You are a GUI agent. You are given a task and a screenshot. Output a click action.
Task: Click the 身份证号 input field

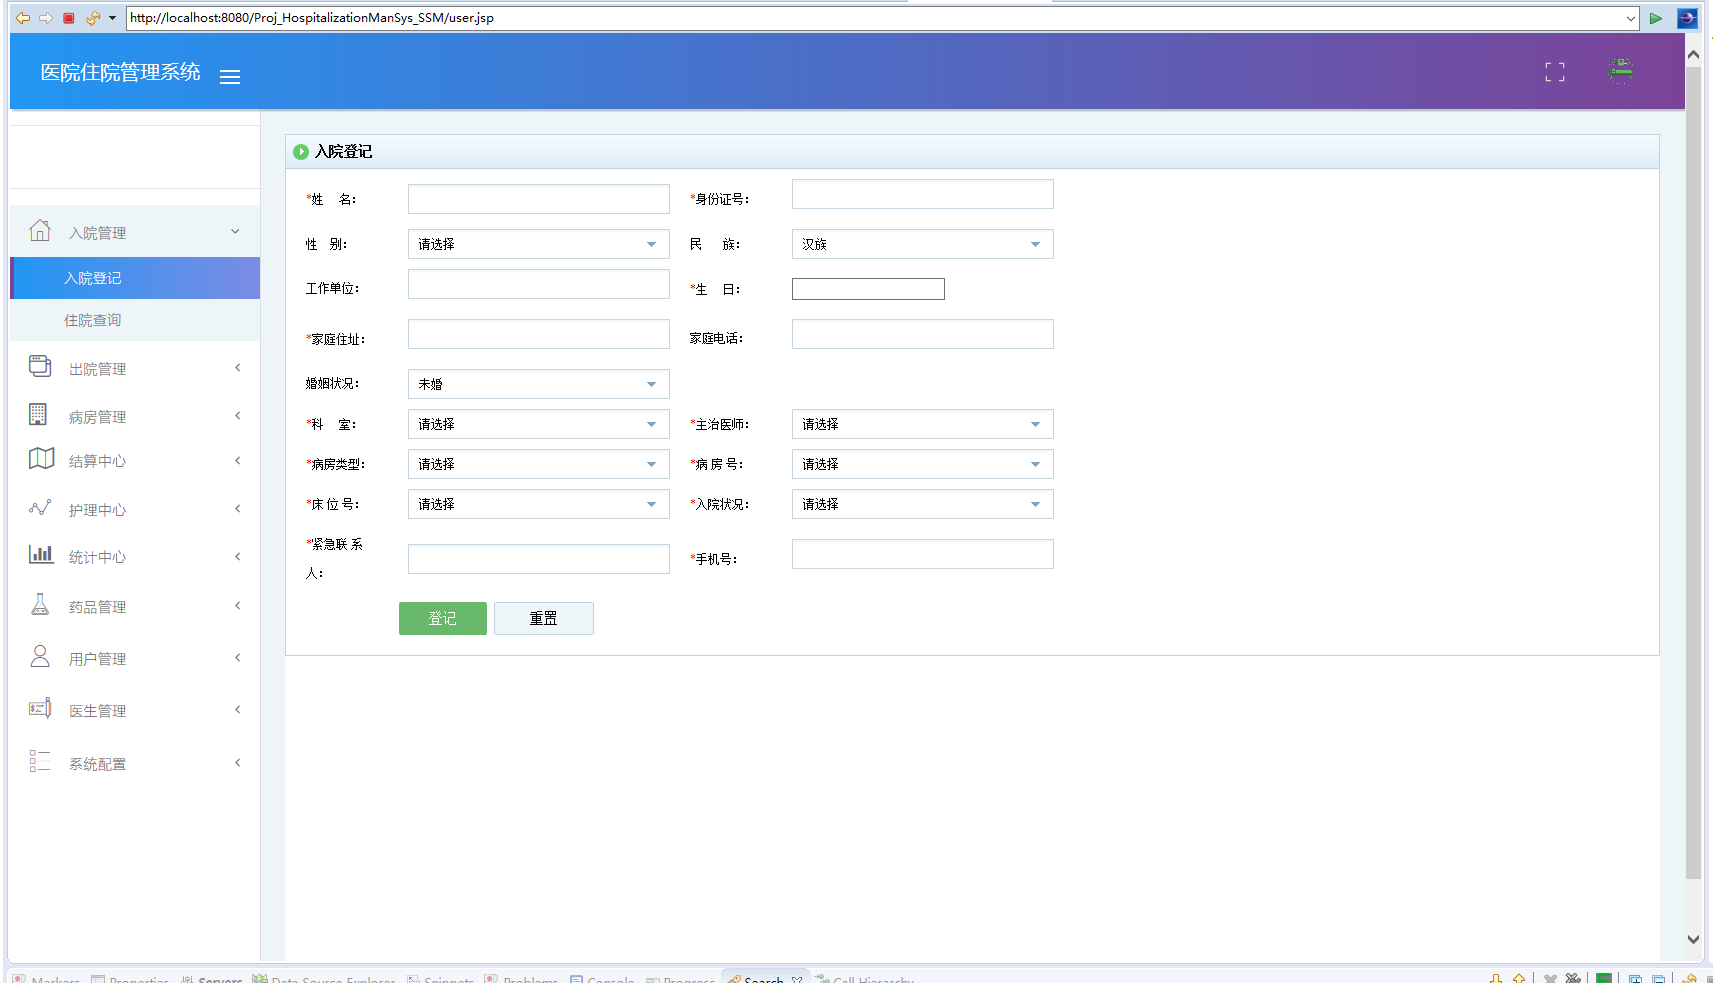[922, 194]
